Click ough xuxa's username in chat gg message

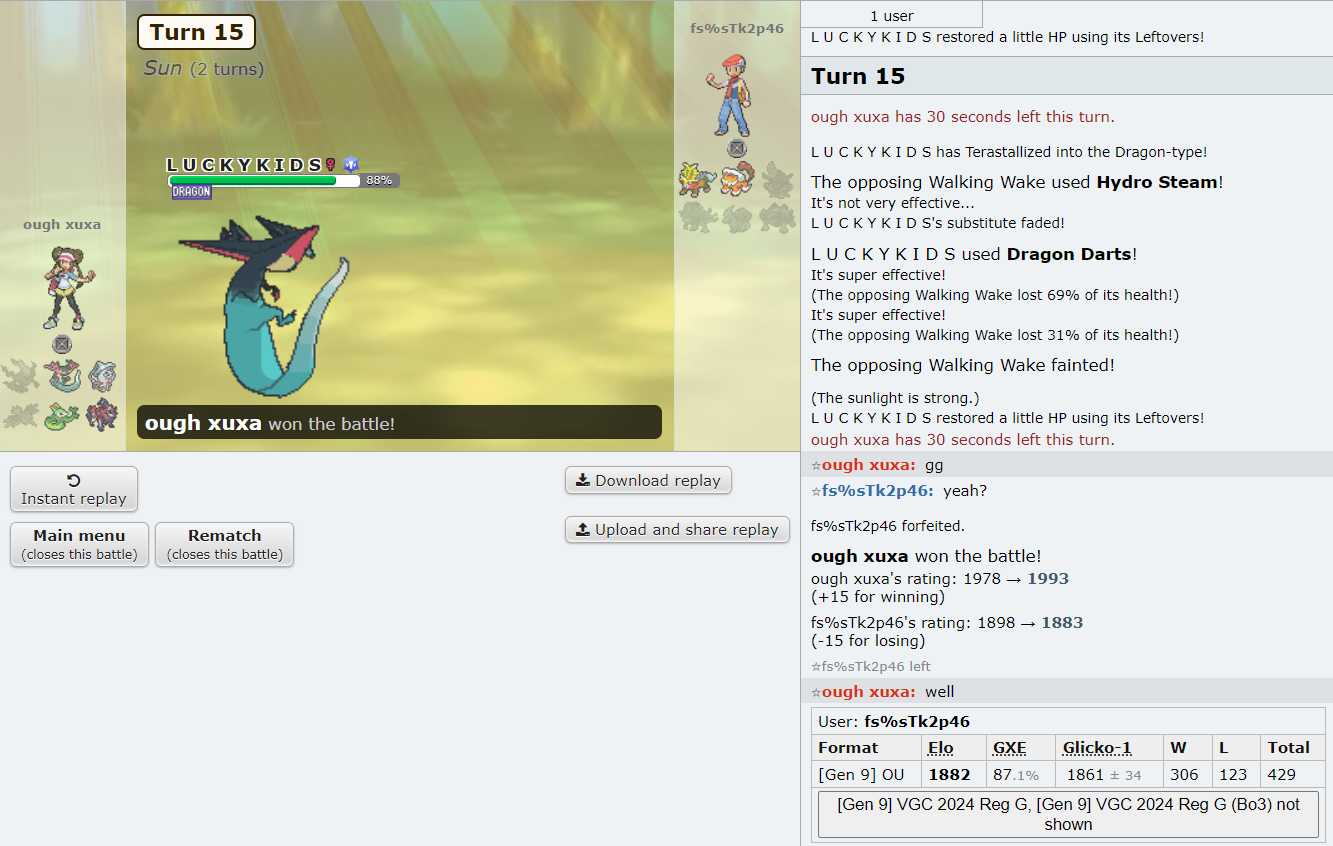868,465
